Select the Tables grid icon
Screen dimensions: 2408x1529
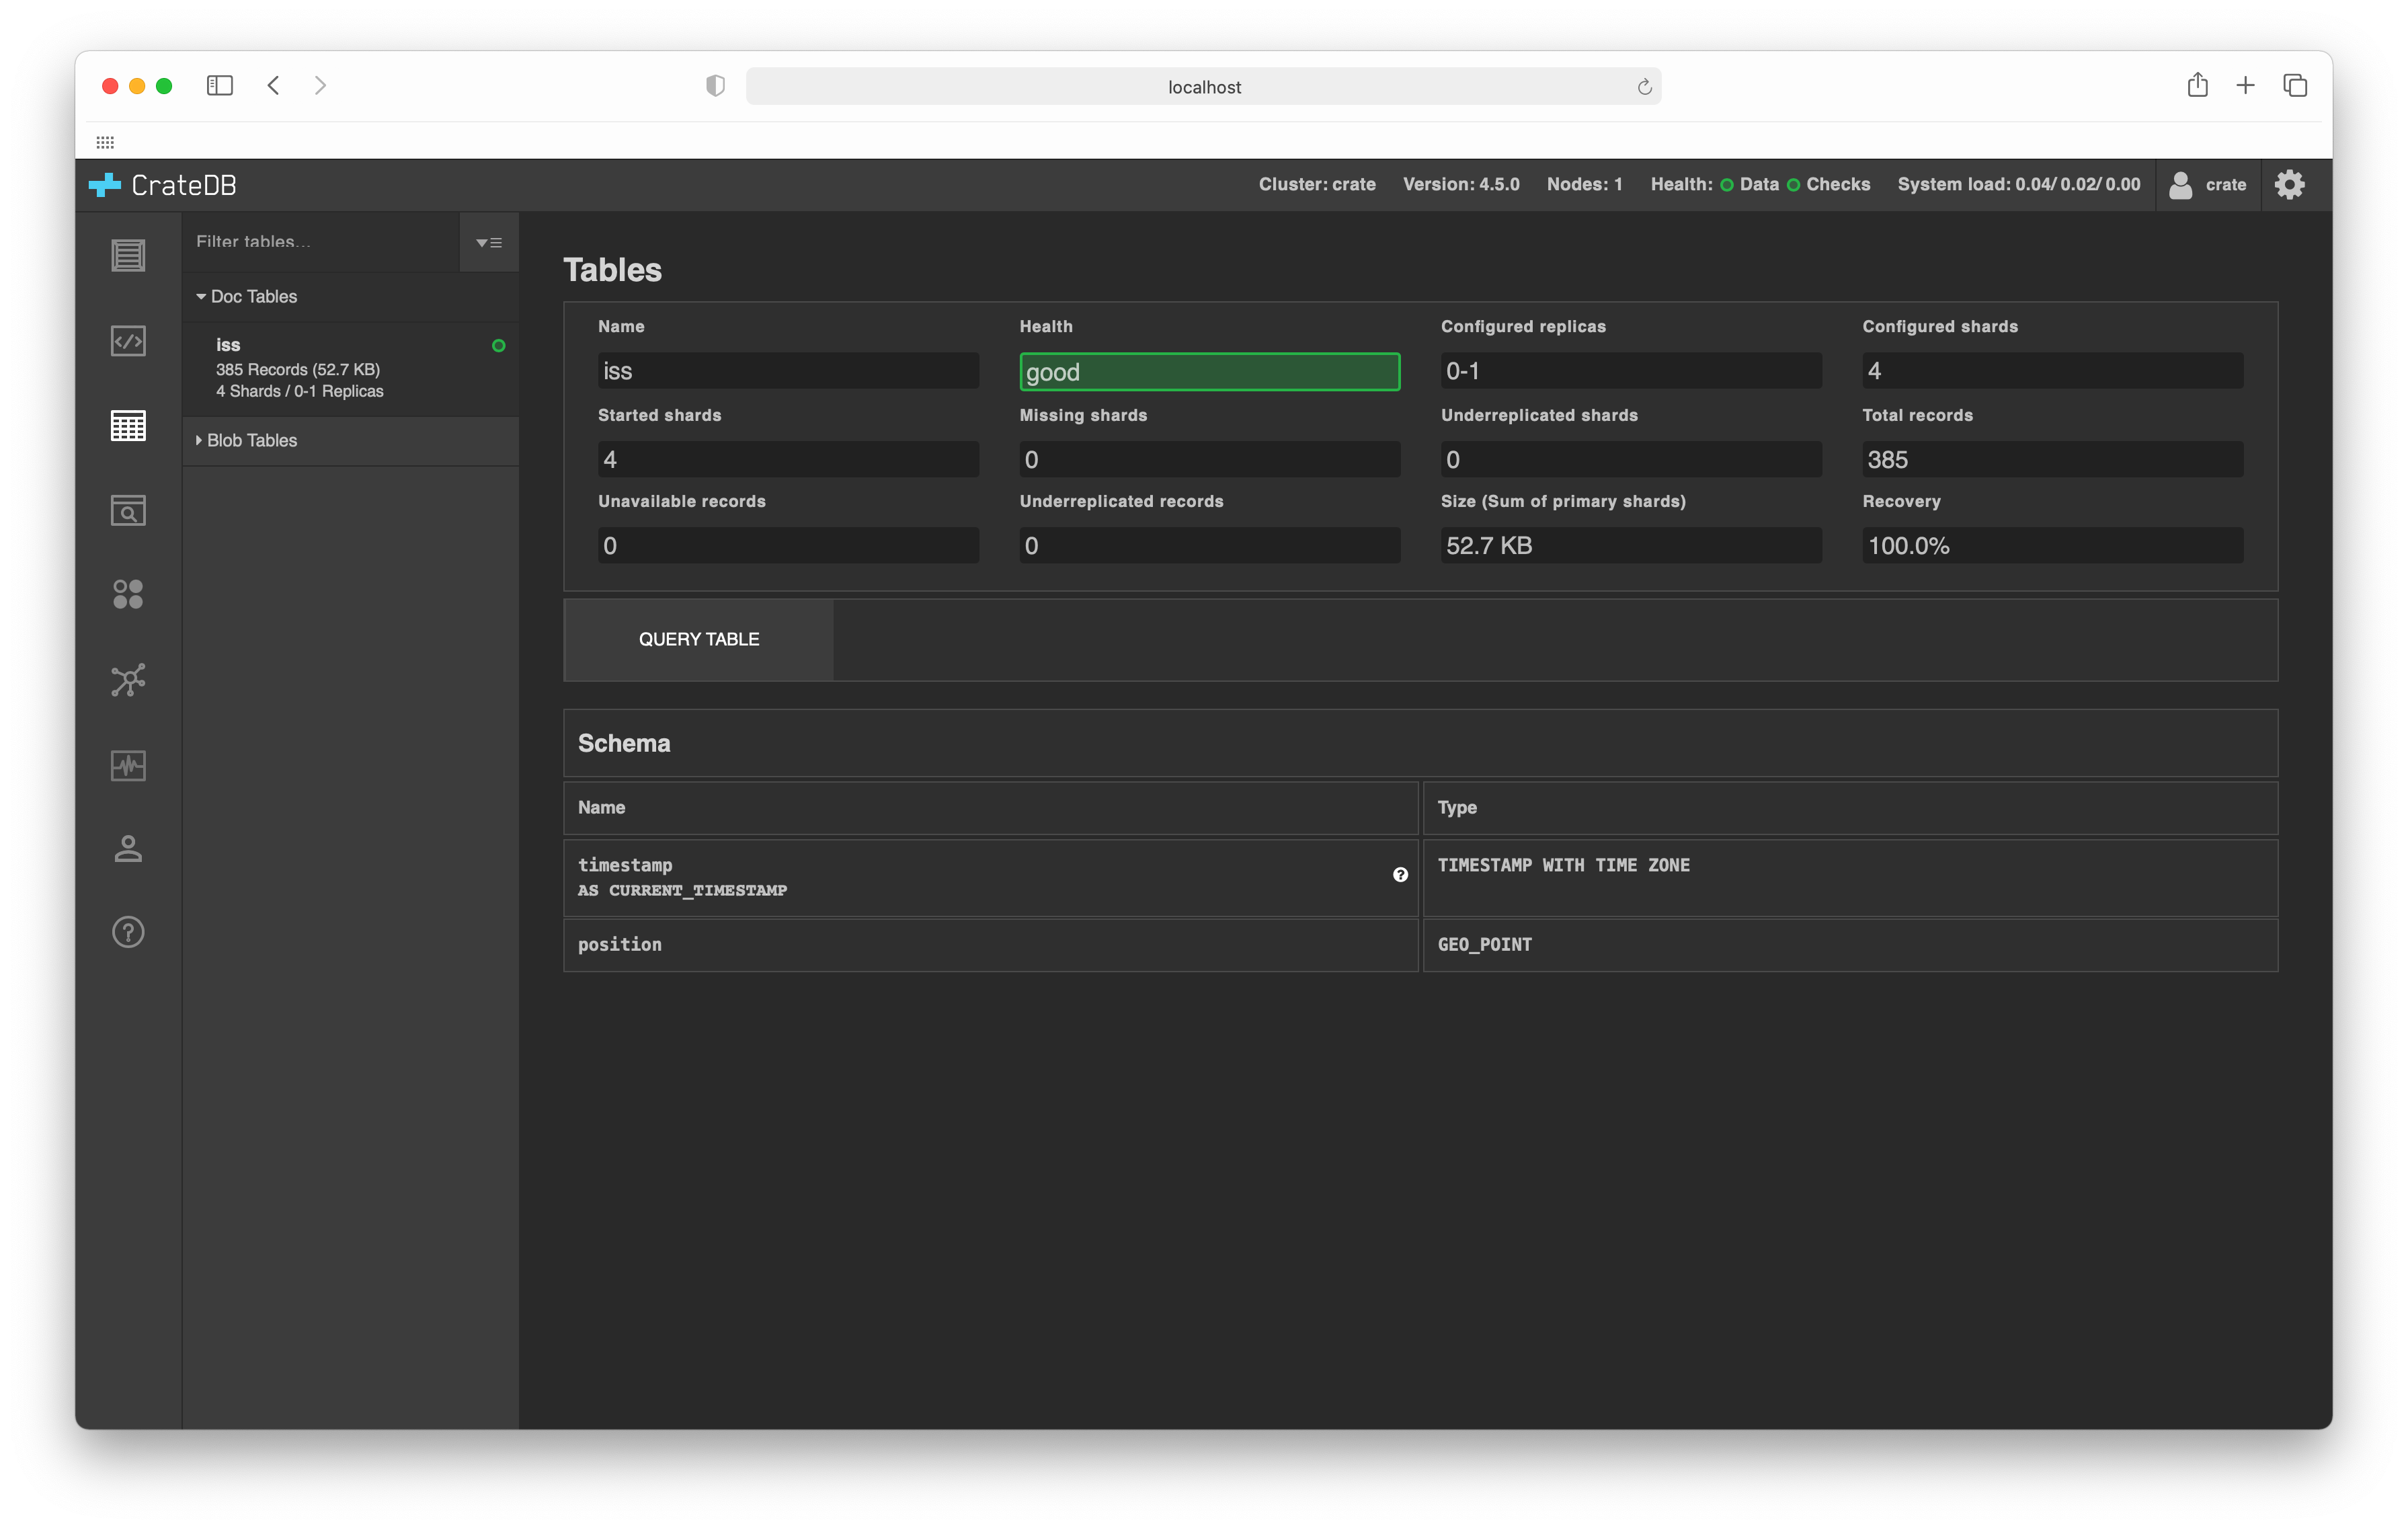(x=128, y=426)
